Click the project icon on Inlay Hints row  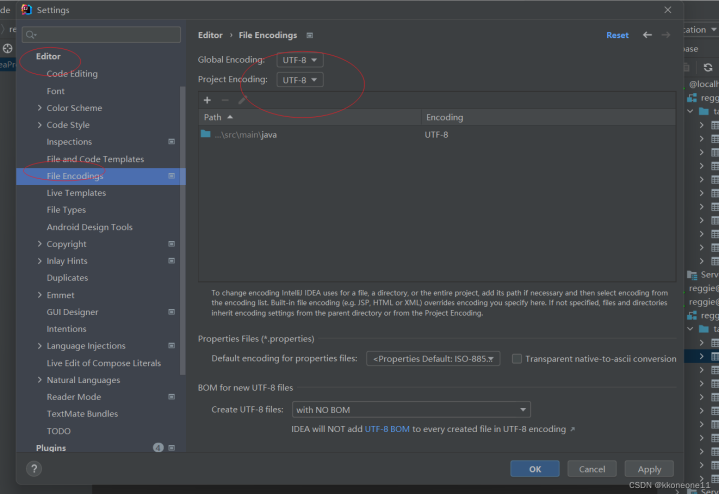(x=171, y=261)
